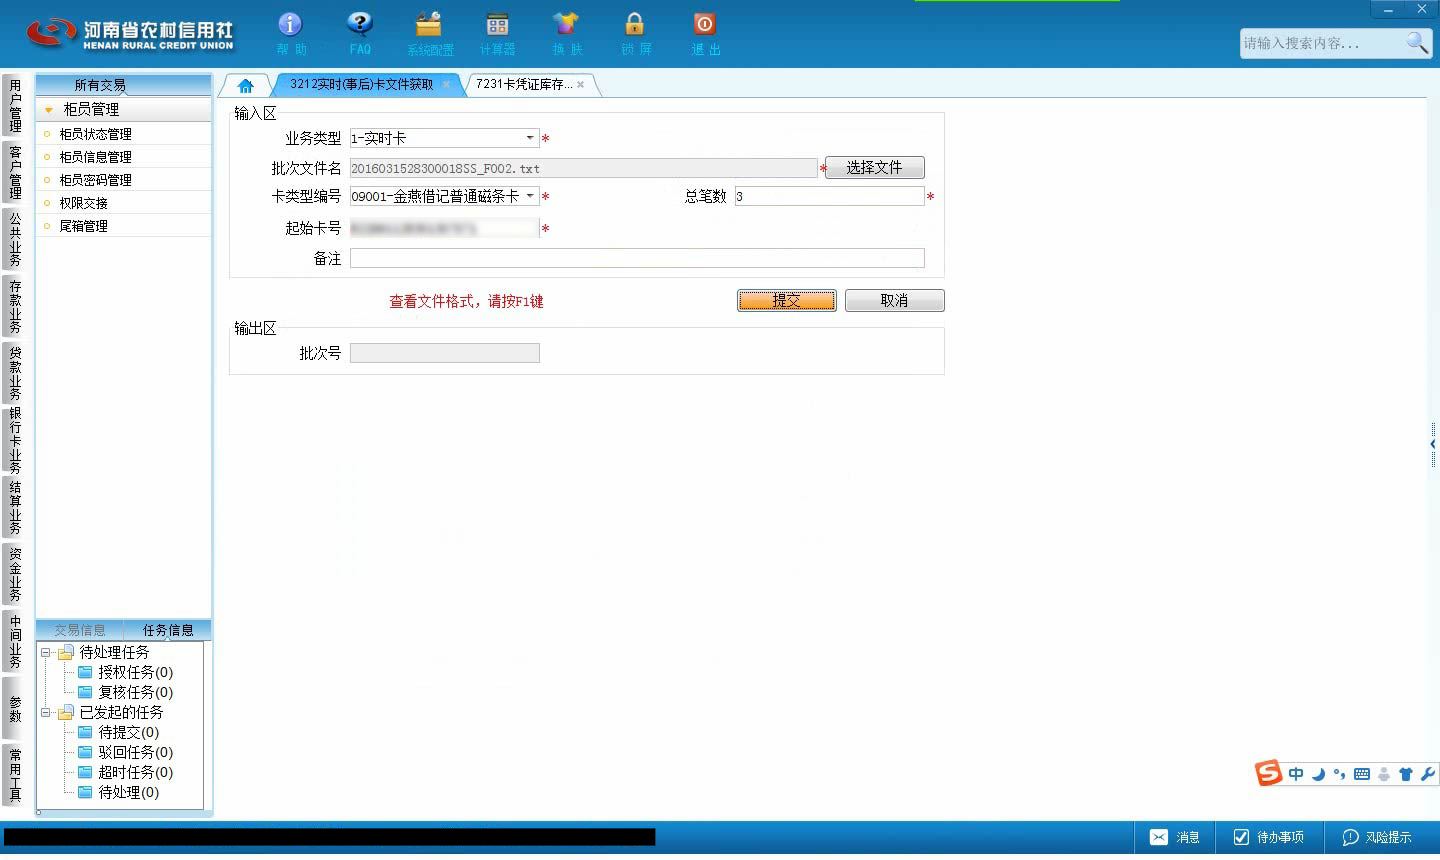Open 复核任务(0) folder

[125, 692]
